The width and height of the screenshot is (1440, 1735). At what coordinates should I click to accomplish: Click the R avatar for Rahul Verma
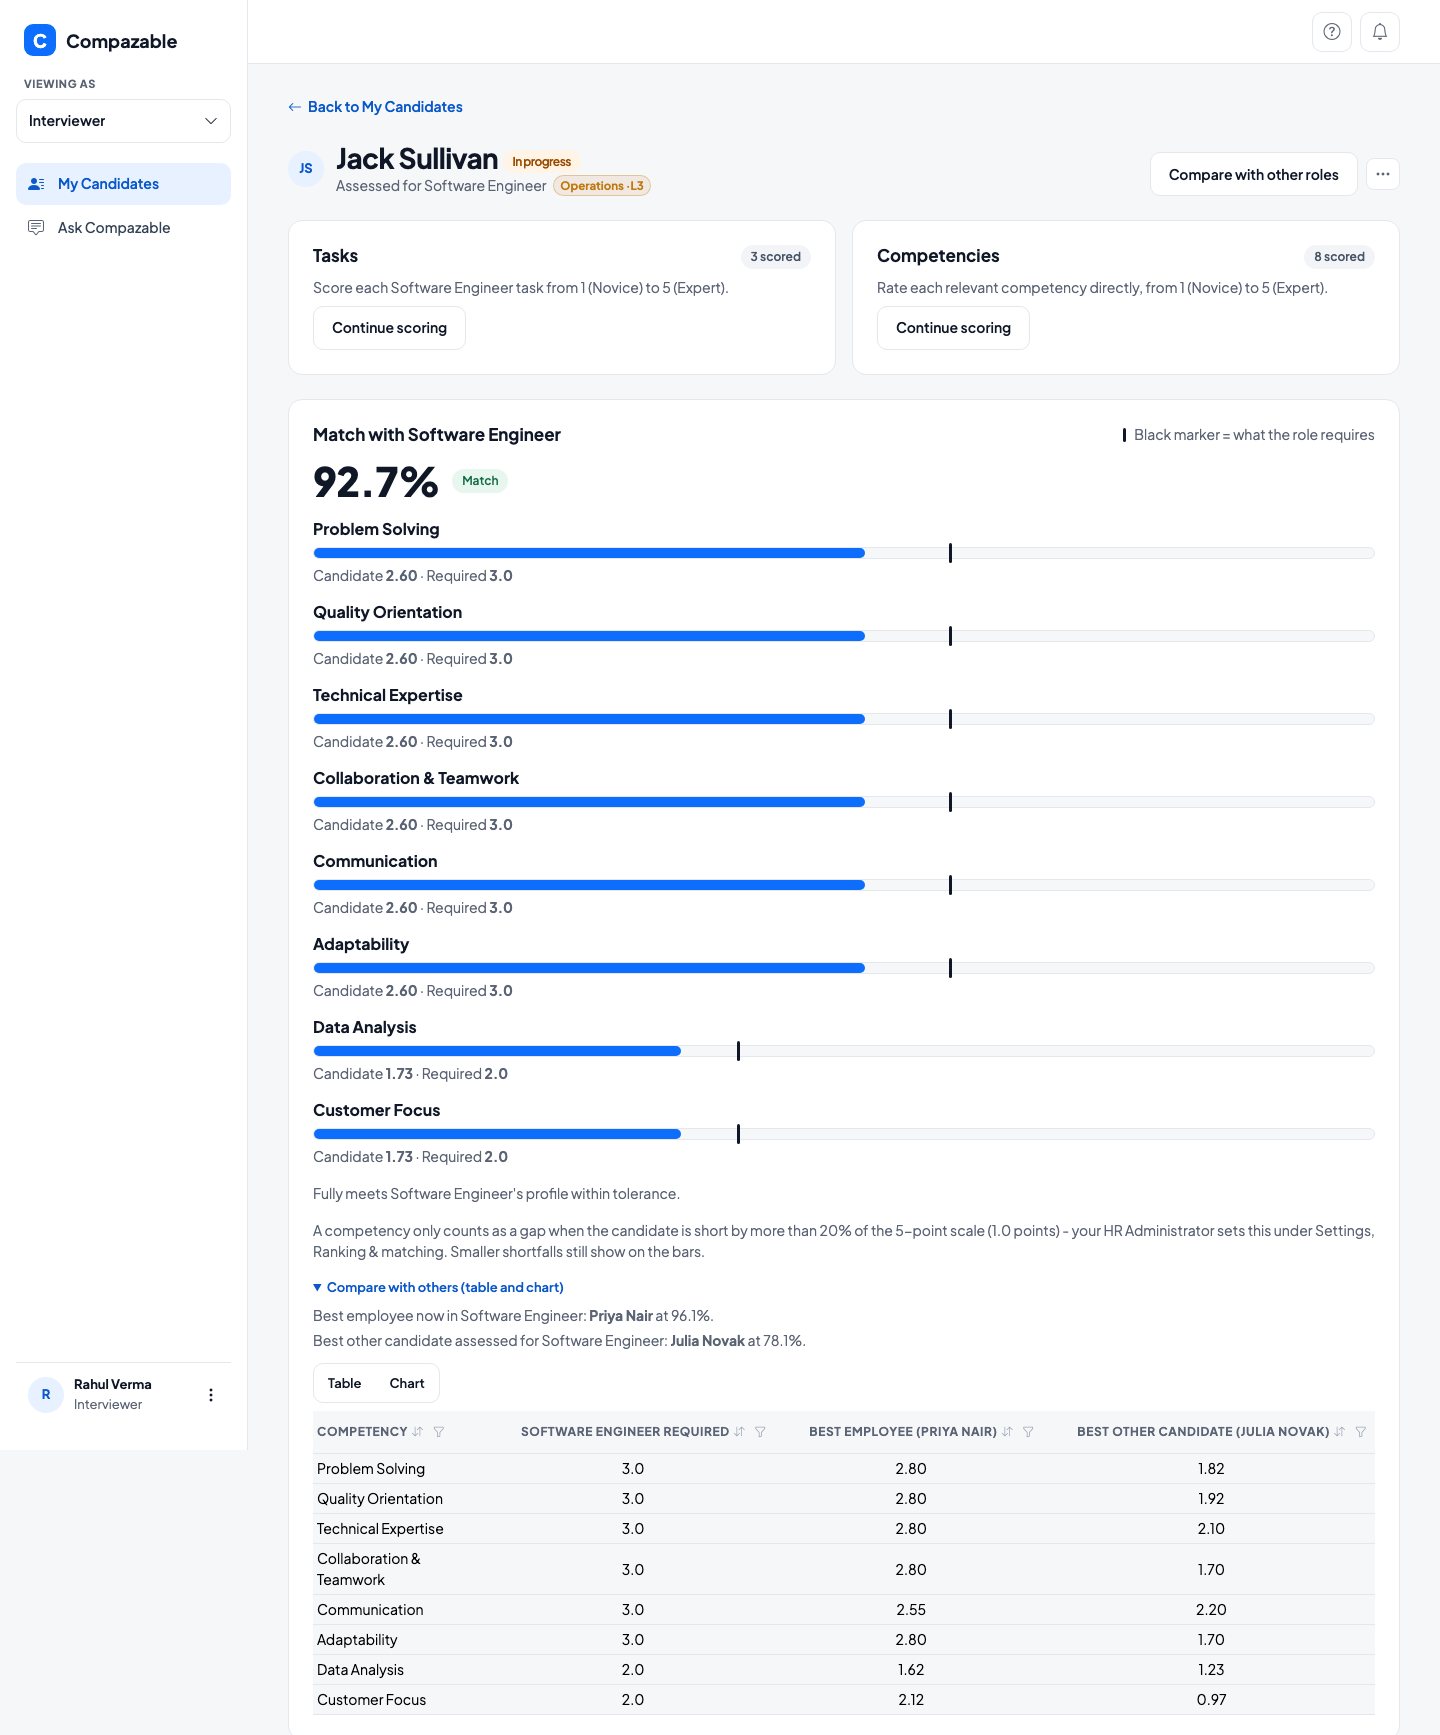pyautogui.click(x=46, y=1395)
